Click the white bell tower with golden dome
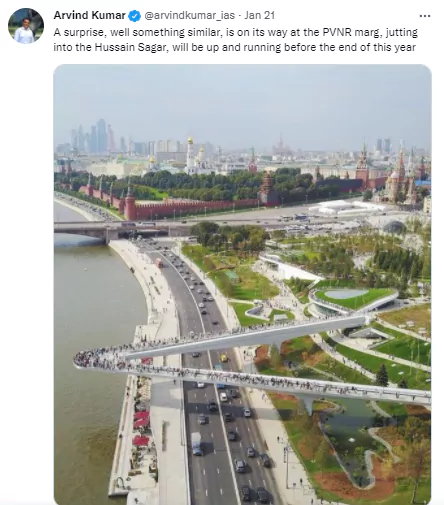The image size is (444, 505). [x=190, y=156]
